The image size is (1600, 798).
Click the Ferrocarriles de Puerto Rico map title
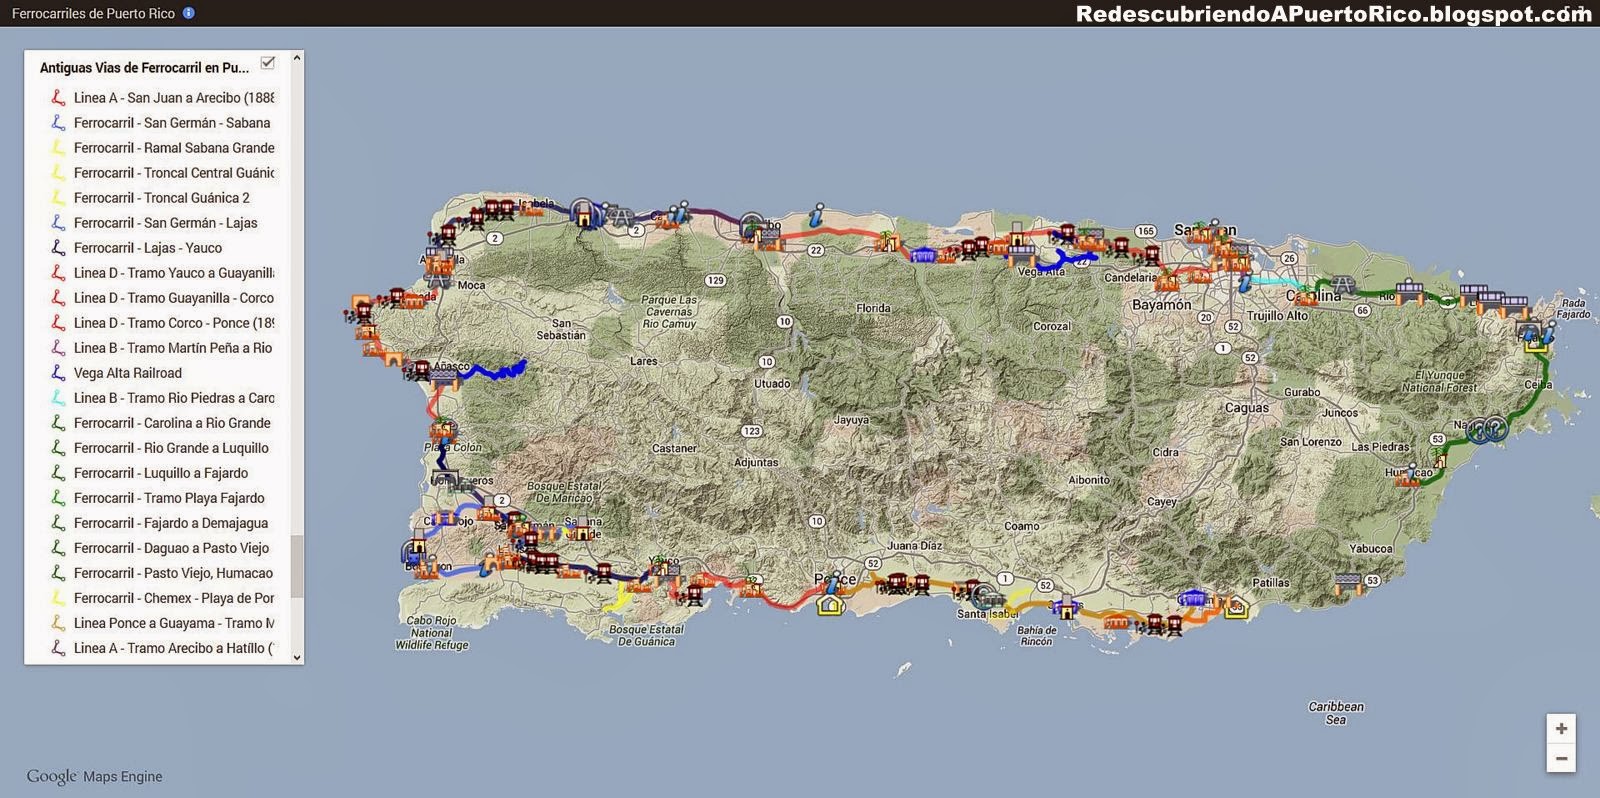(x=93, y=13)
